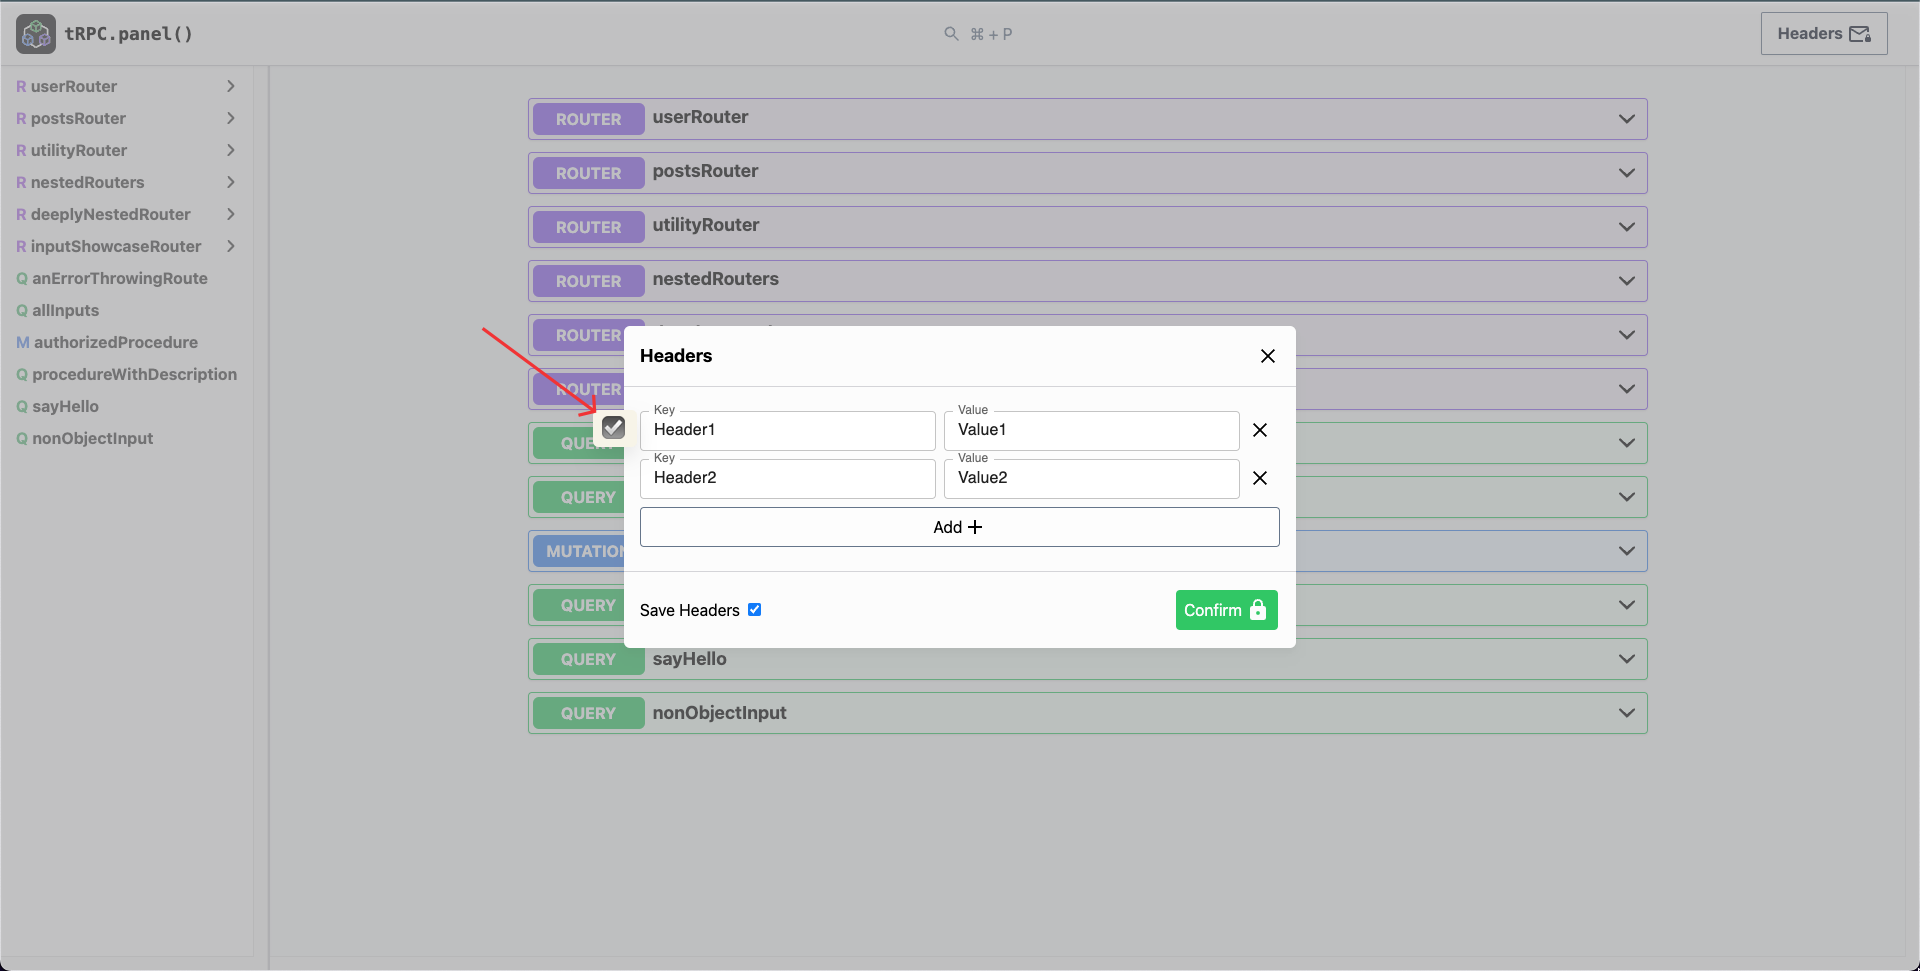Image resolution: width=1920 pixels, height=971 pixels.
Task: Click the tRPC.panel() title text
Action: coord(128,34)
